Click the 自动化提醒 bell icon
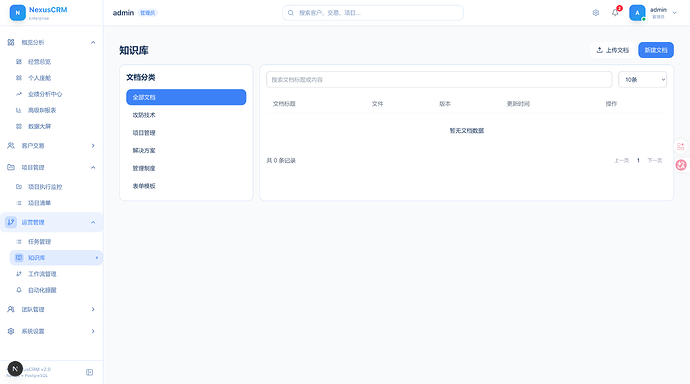Viewport: 690px width, 384px height. pyautogui.click(x=18, y=290)
